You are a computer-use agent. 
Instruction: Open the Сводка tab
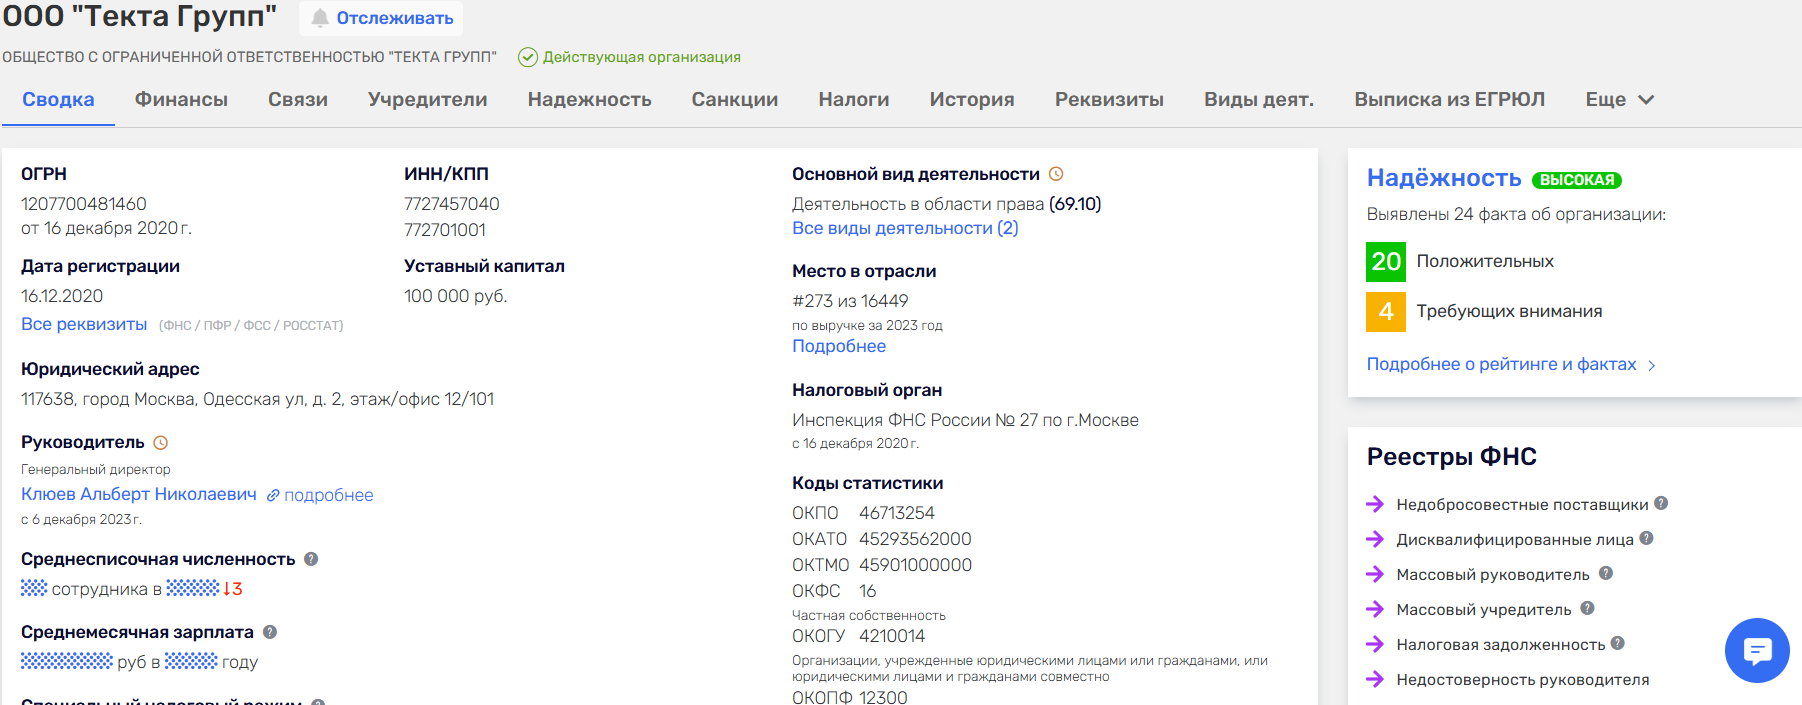[58, 100]
